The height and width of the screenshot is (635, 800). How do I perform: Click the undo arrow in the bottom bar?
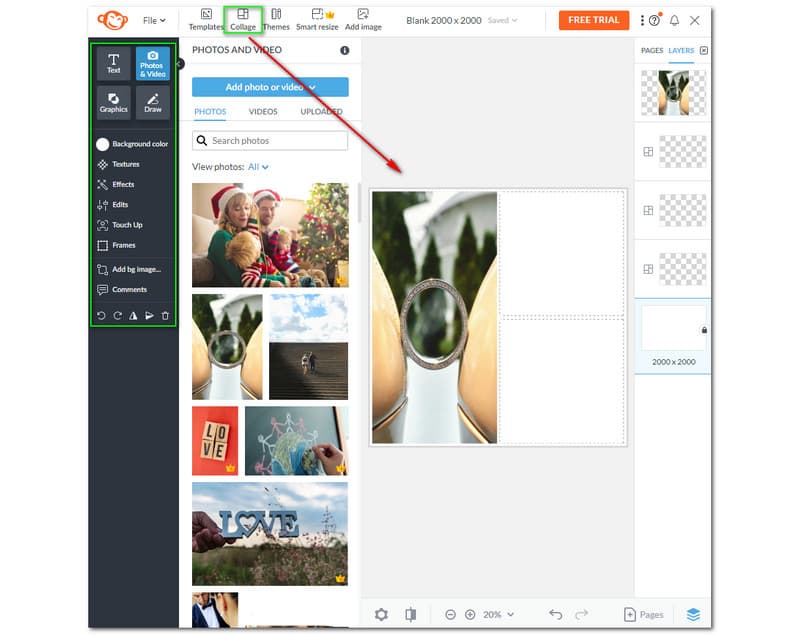[556, 615]
